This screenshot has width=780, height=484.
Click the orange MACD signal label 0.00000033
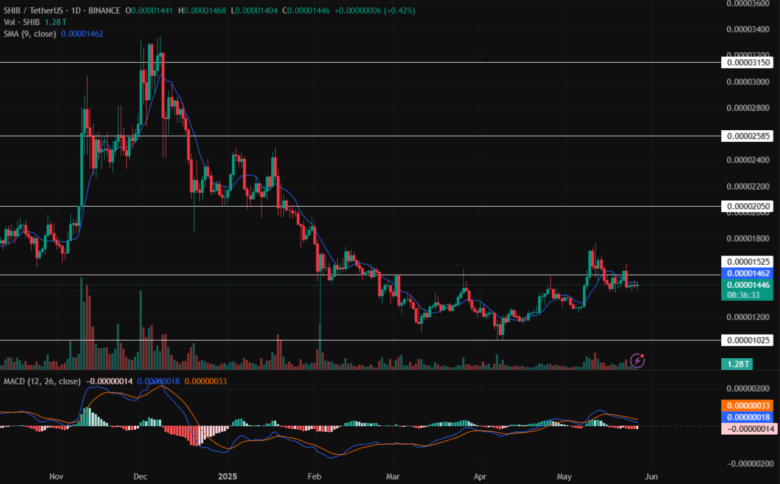(x=747, y=406)
